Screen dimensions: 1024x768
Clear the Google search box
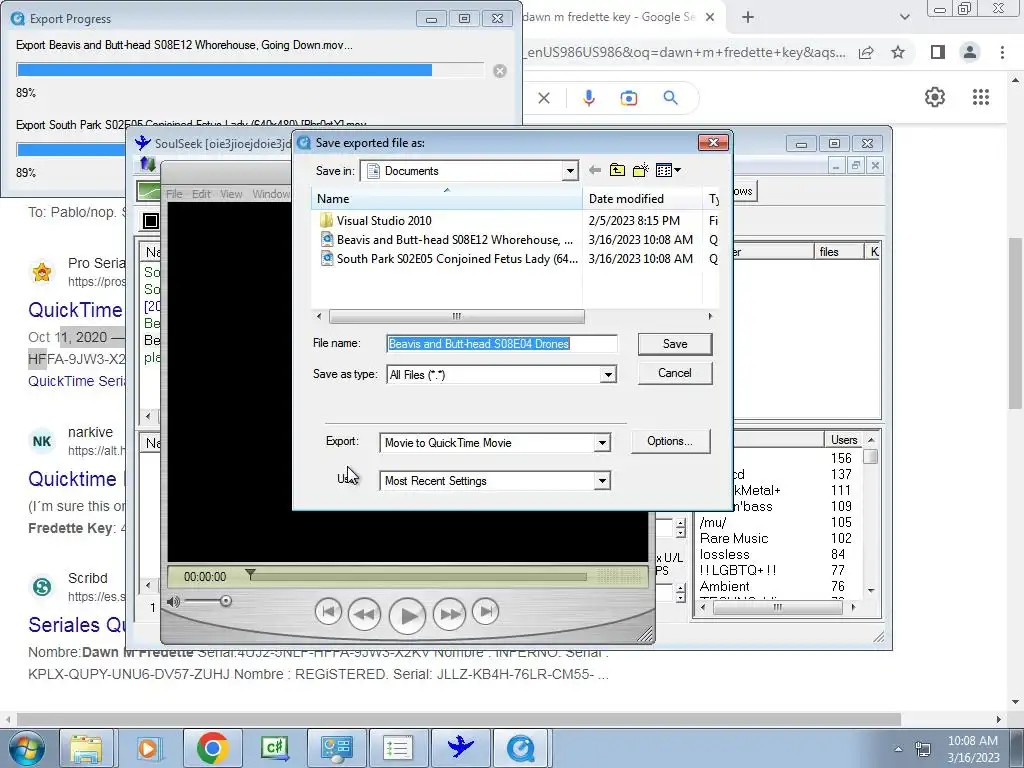[543, 99]
